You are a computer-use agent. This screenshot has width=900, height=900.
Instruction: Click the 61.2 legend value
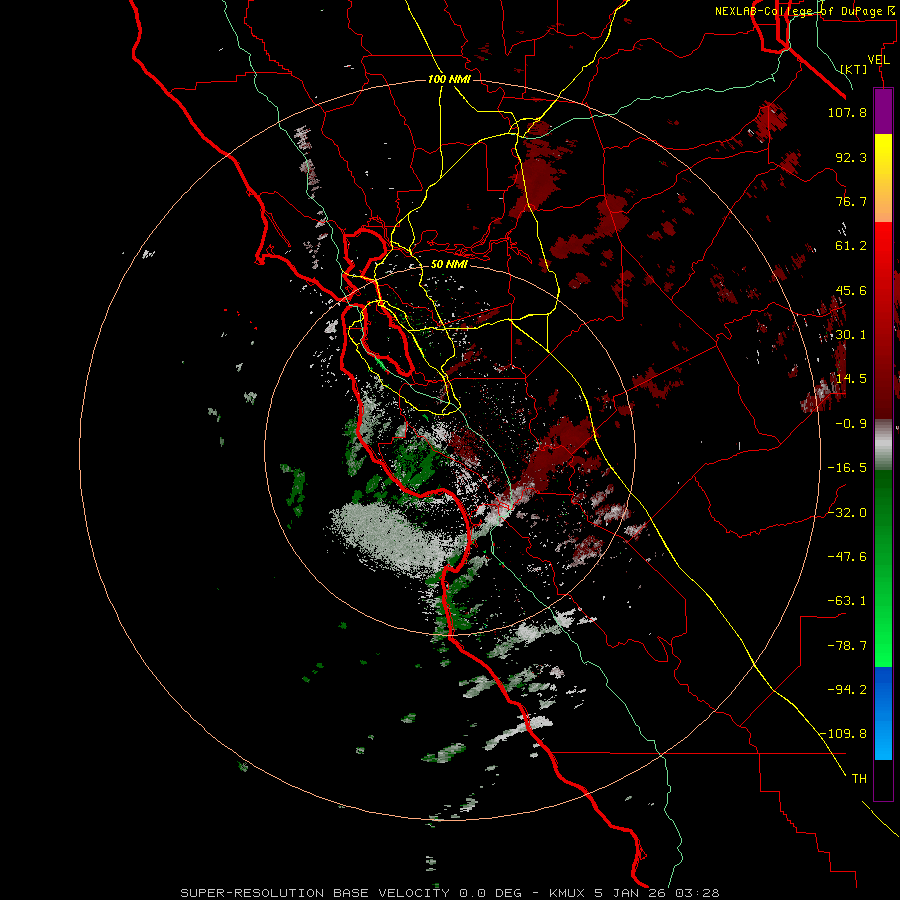(851, 246)
